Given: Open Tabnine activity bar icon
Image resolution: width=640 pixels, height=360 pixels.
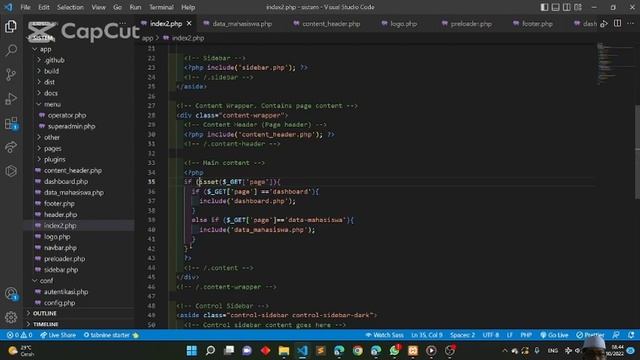Looking at the screenshot, I should 11,171.
